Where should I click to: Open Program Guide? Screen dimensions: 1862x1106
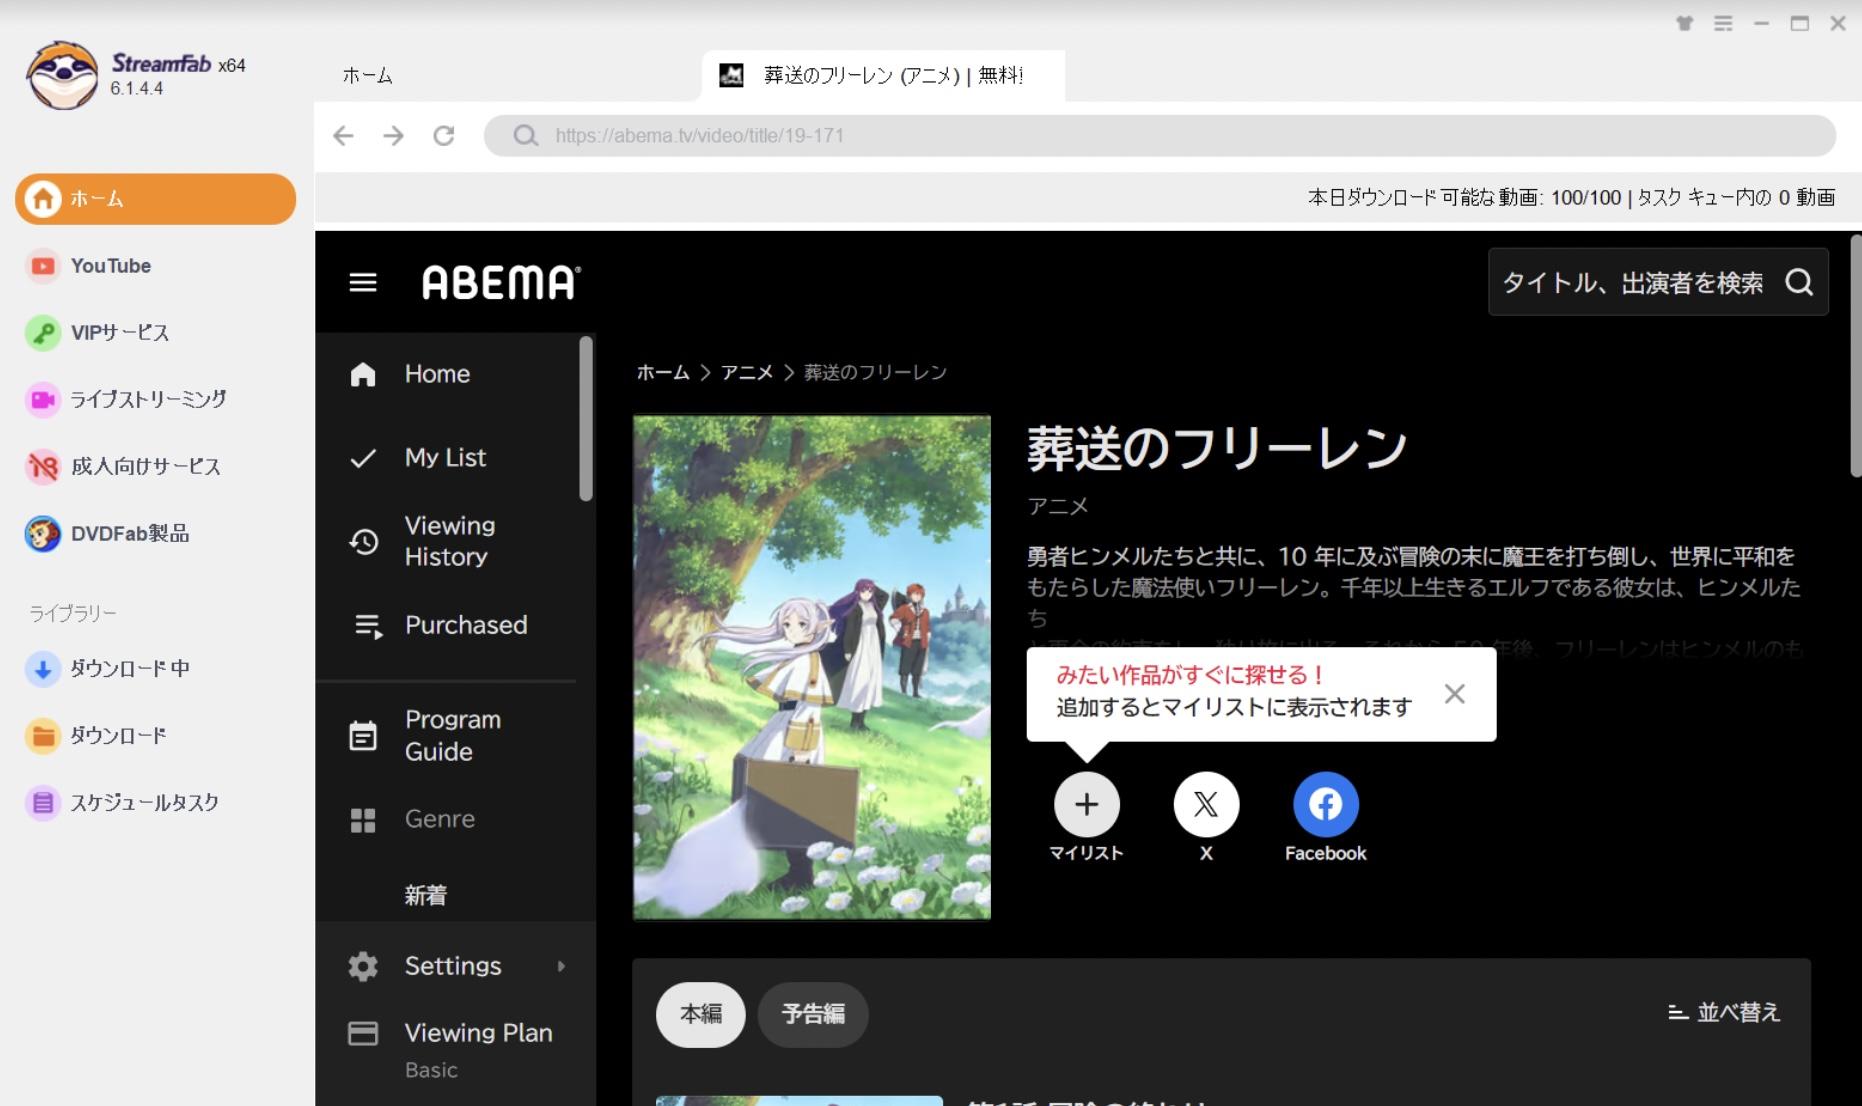tap(455, 736)
